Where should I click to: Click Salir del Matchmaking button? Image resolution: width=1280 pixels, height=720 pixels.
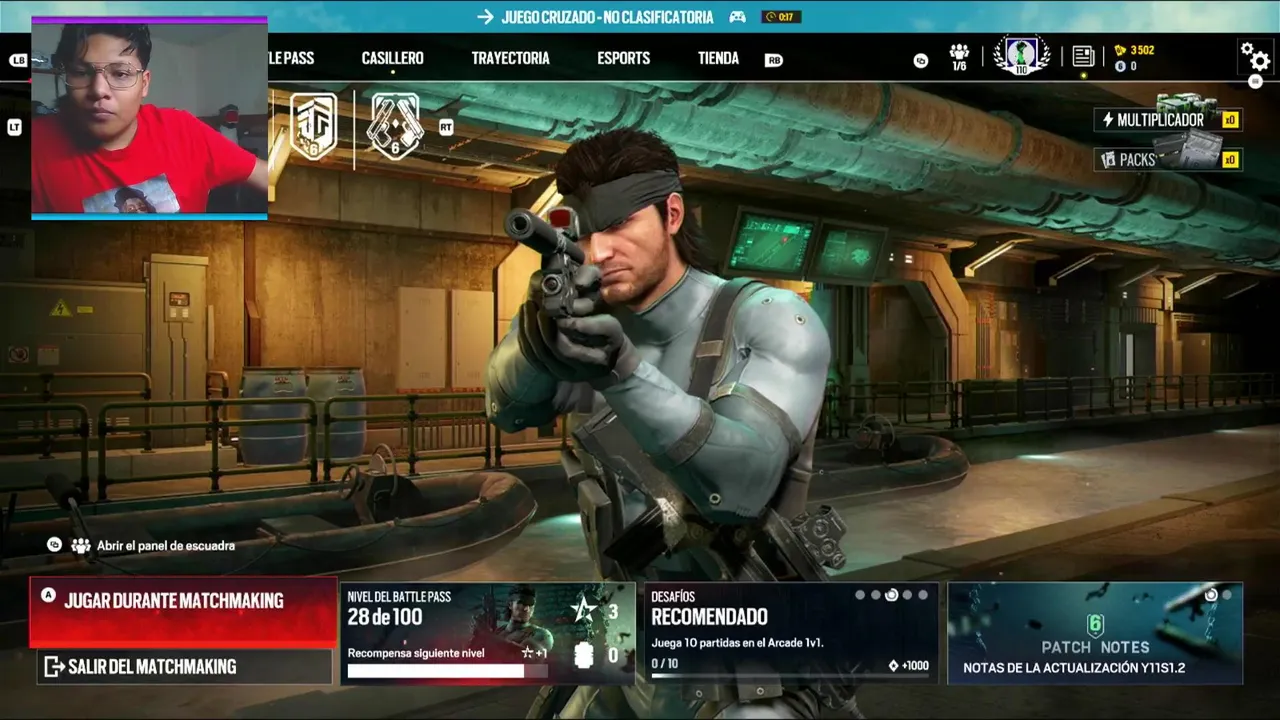[x=184, y=667]
